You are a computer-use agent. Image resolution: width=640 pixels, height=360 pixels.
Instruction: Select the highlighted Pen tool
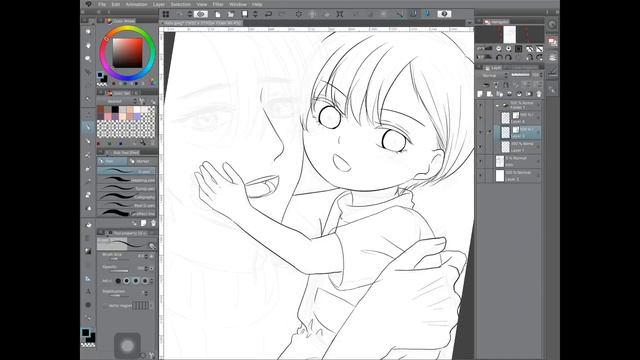88,127
